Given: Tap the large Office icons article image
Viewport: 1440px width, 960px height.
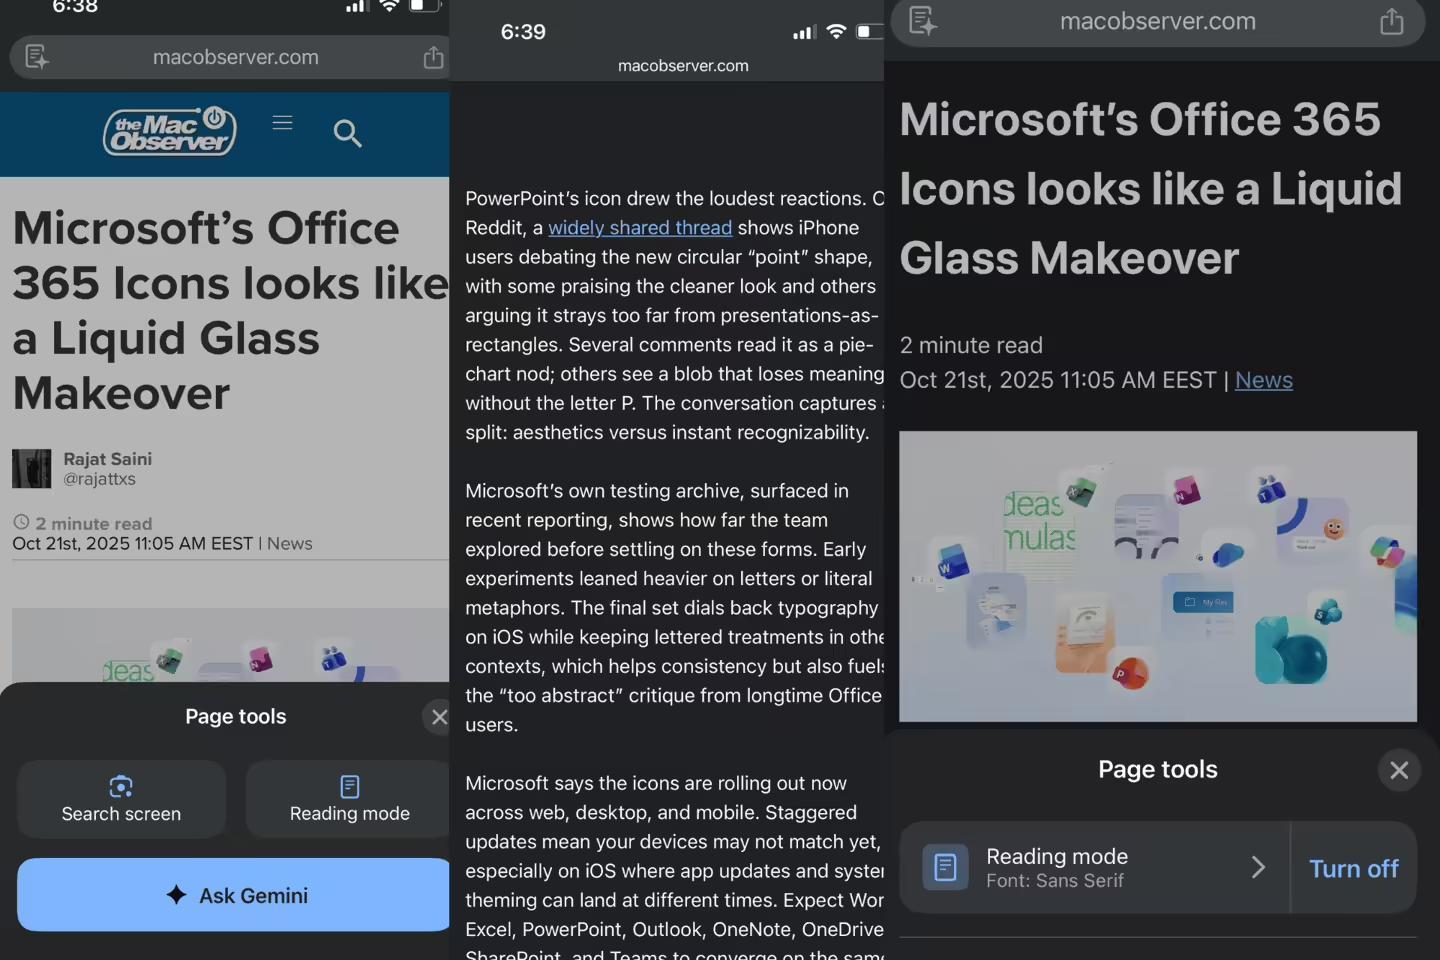Looking at the screenshot, I should click(x=1157, y=576).
